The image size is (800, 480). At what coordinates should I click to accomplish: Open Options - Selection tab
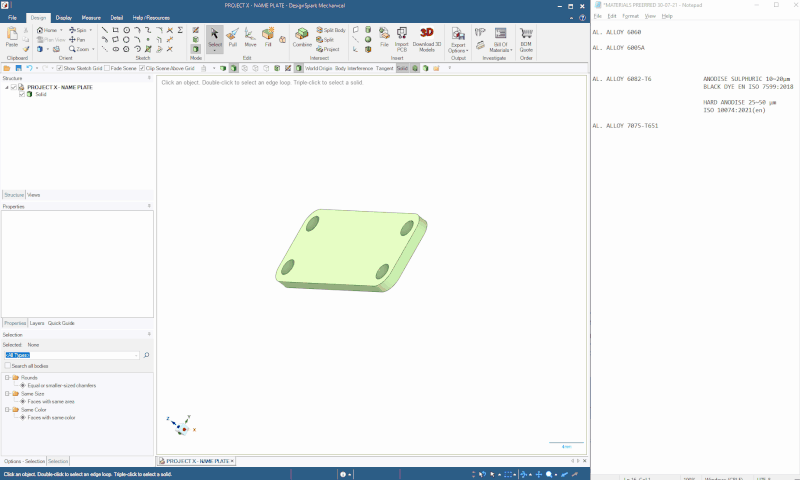(x=24, y=461)
